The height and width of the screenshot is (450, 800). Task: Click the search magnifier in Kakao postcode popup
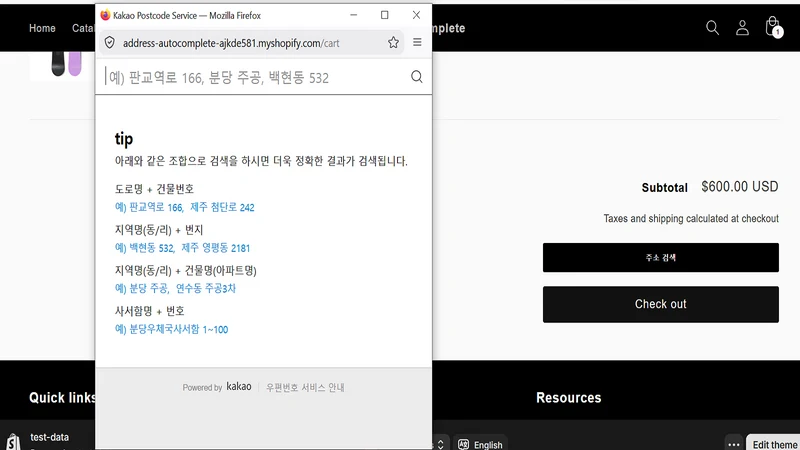pyautogui.click(x=416, y=77)
